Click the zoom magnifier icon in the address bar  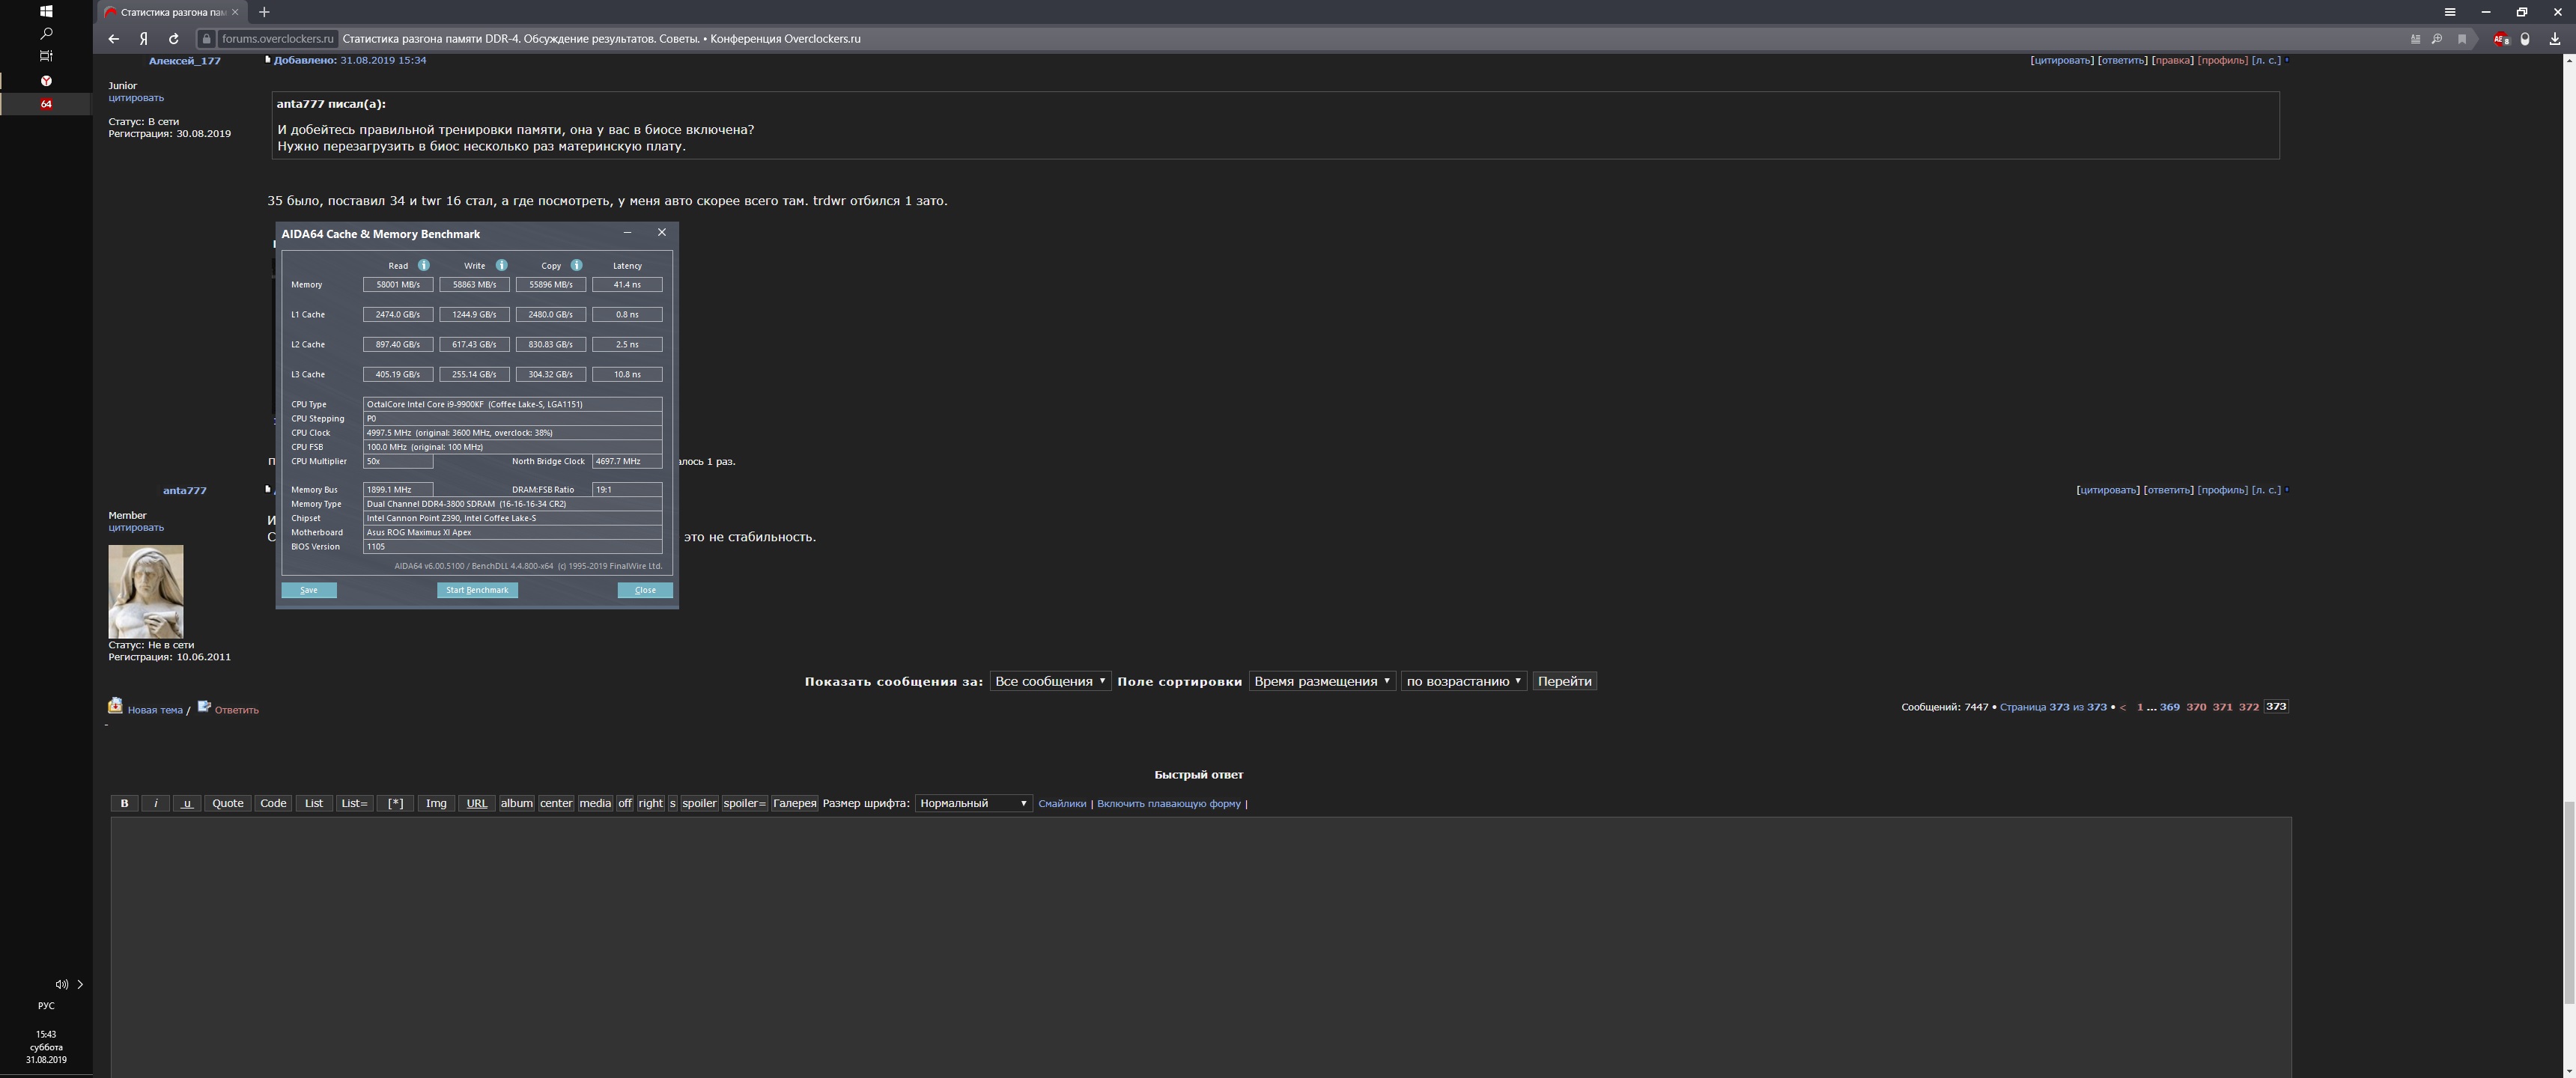point(2437,39)
